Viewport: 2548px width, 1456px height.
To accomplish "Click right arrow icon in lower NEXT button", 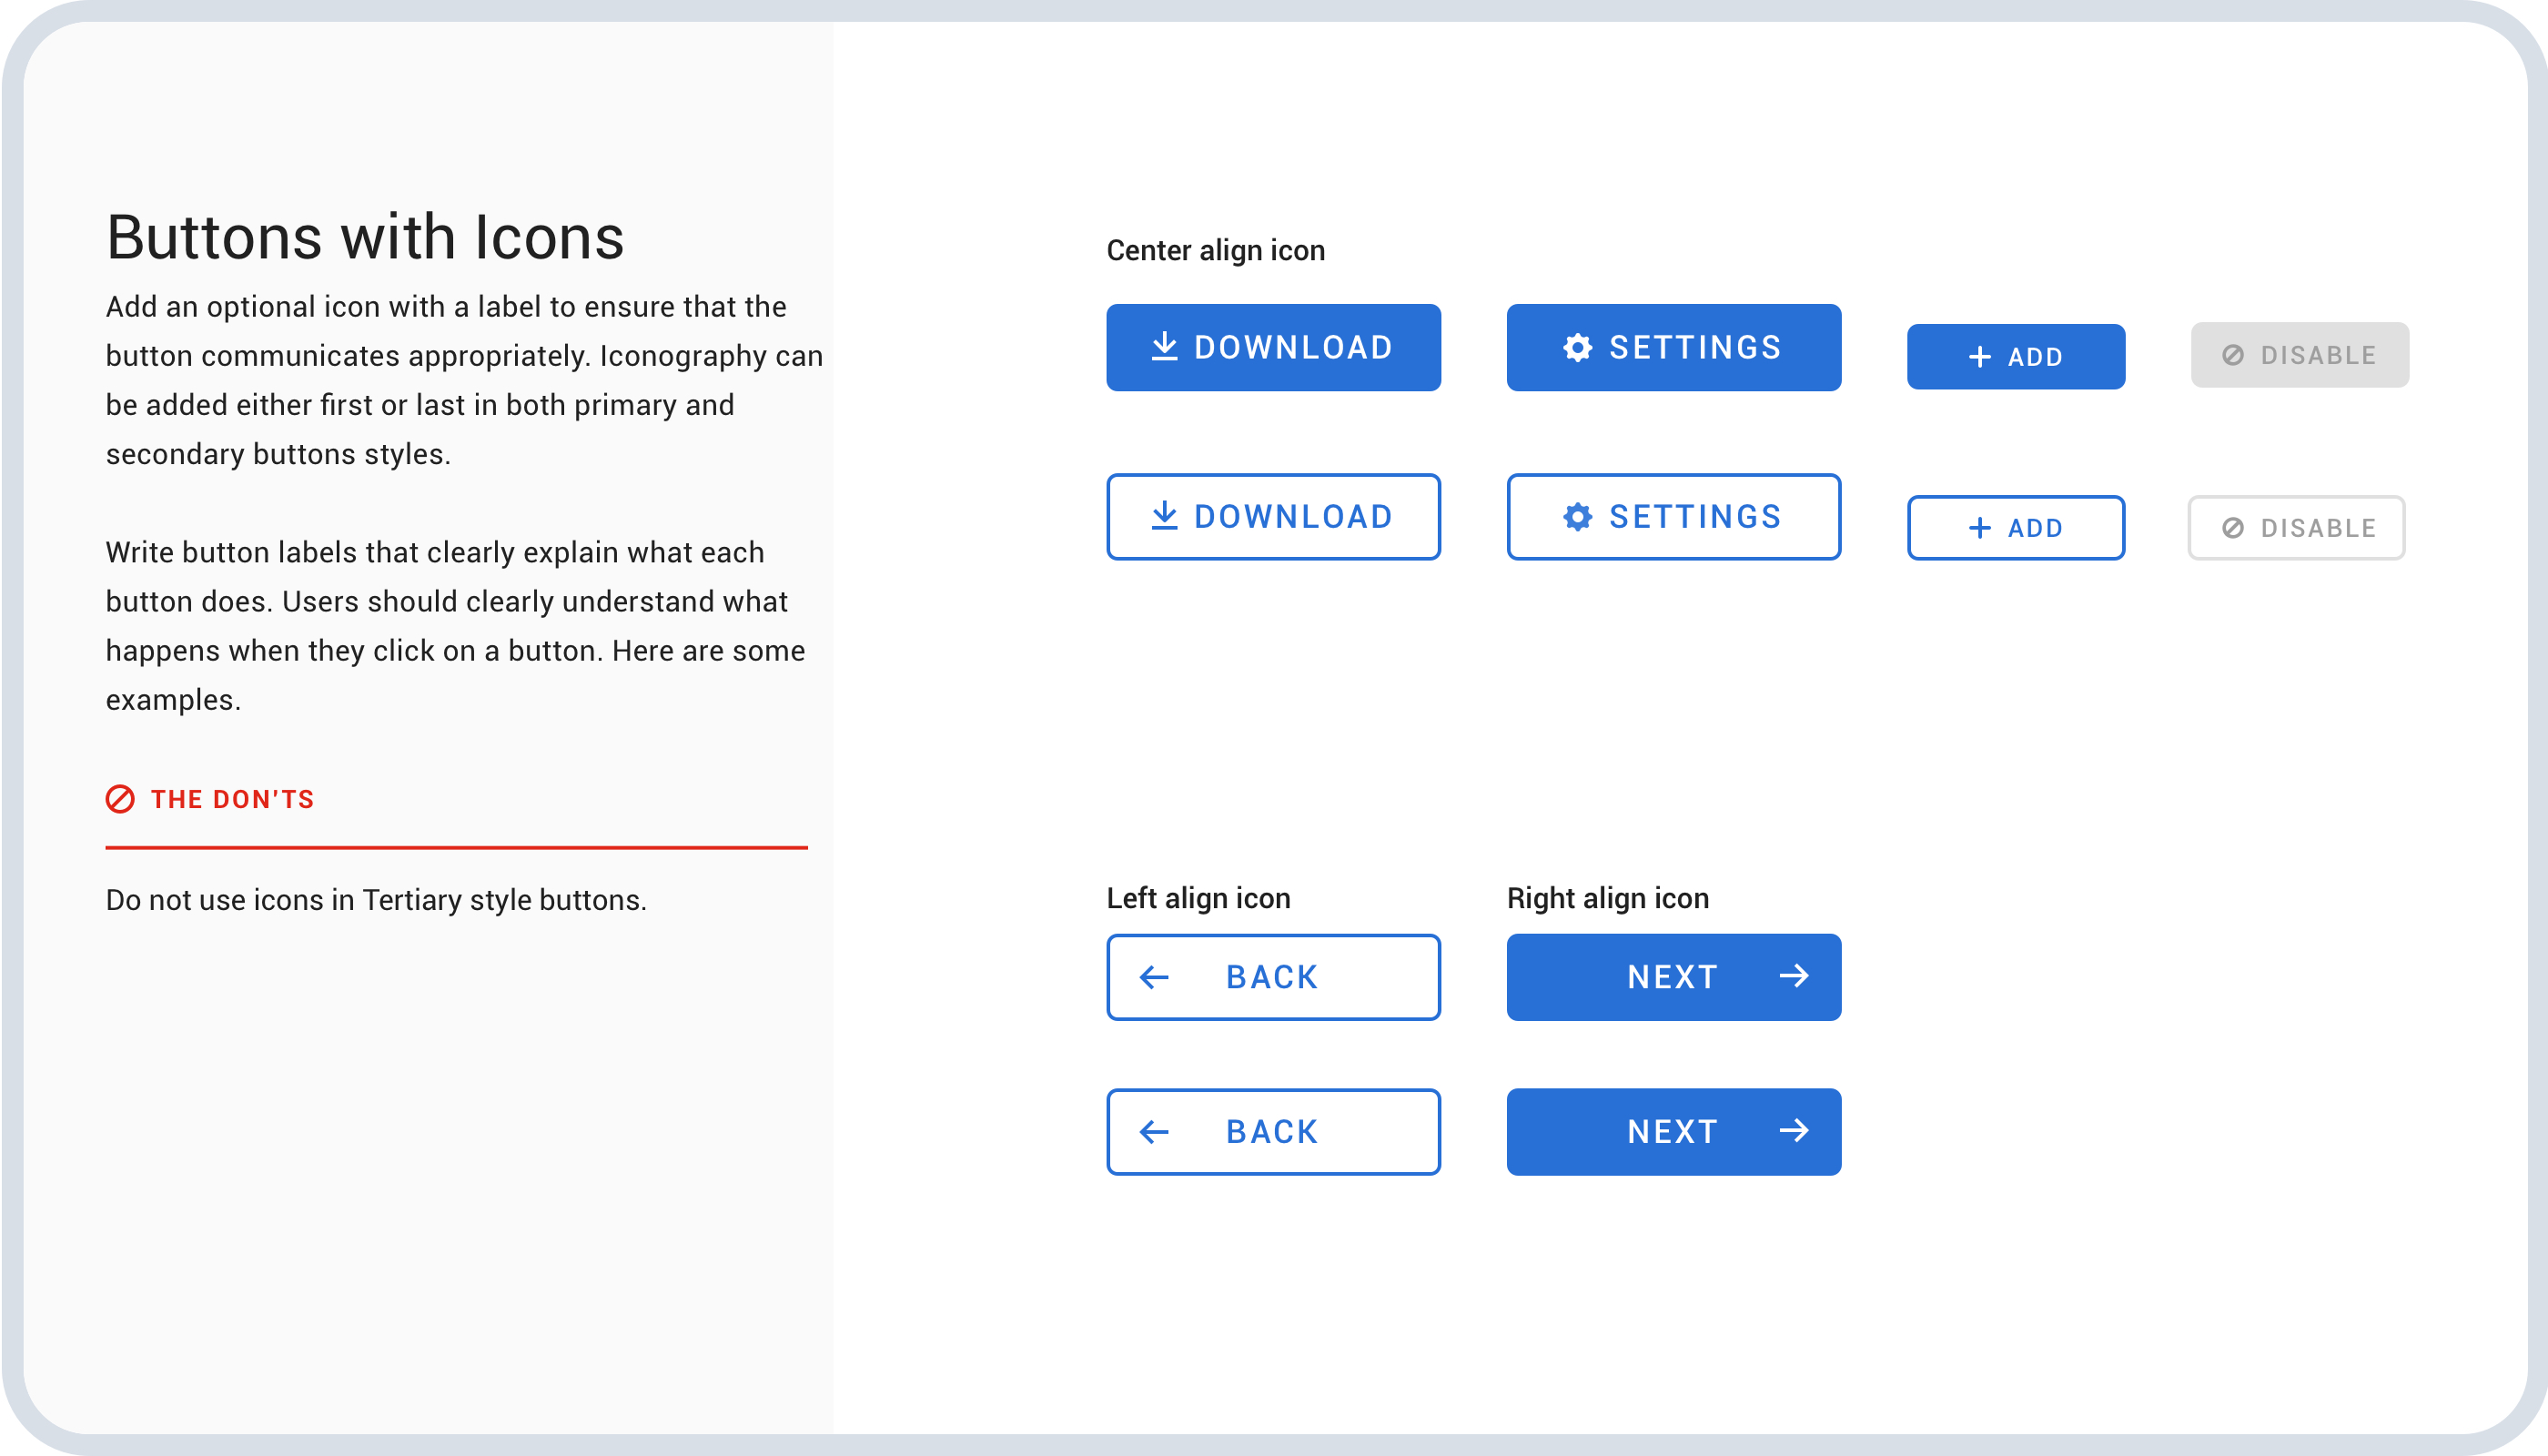I will pyautogui.click(x=1794, y=1131).
